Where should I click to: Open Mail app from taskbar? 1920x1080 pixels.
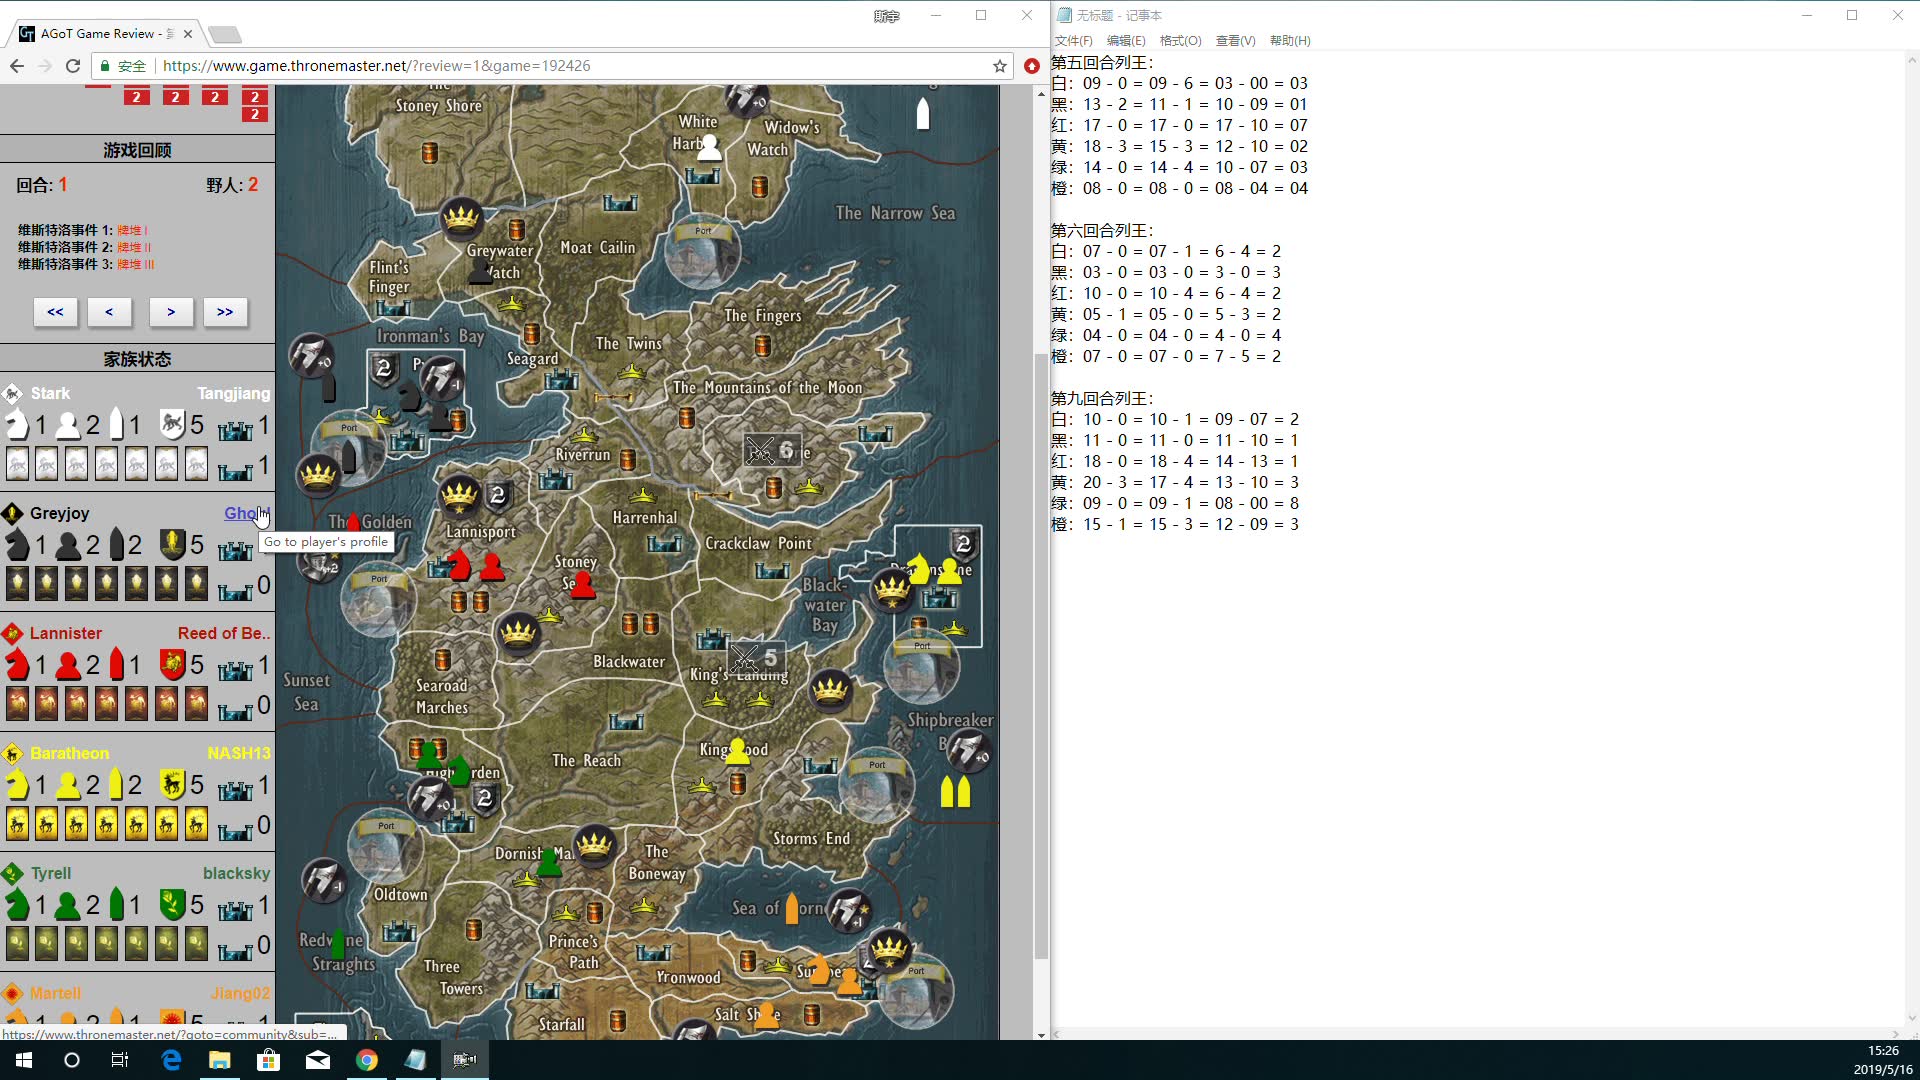[318, 1060]
